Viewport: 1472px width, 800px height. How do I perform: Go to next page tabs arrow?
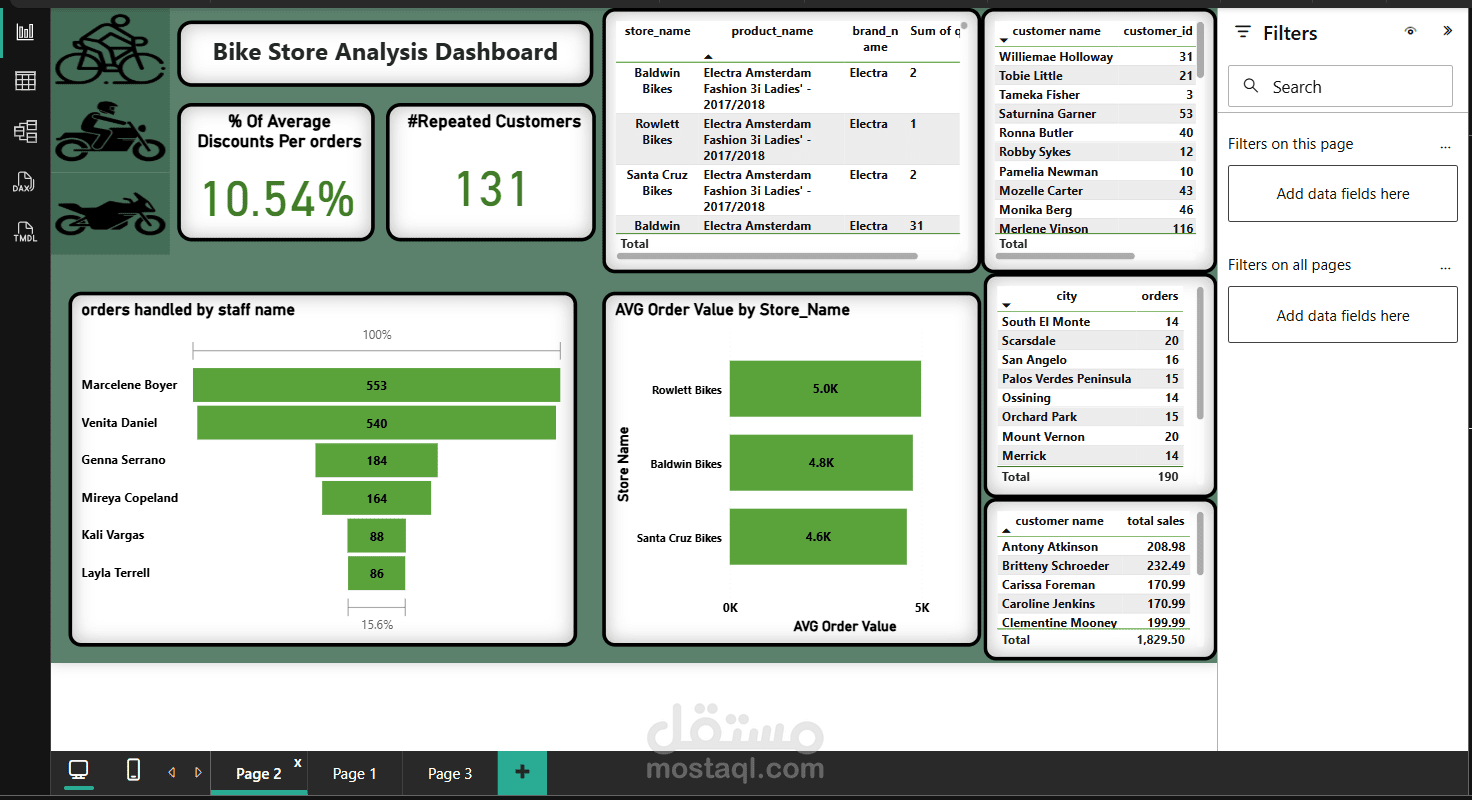pyautogui.click(x=198, y=772)
